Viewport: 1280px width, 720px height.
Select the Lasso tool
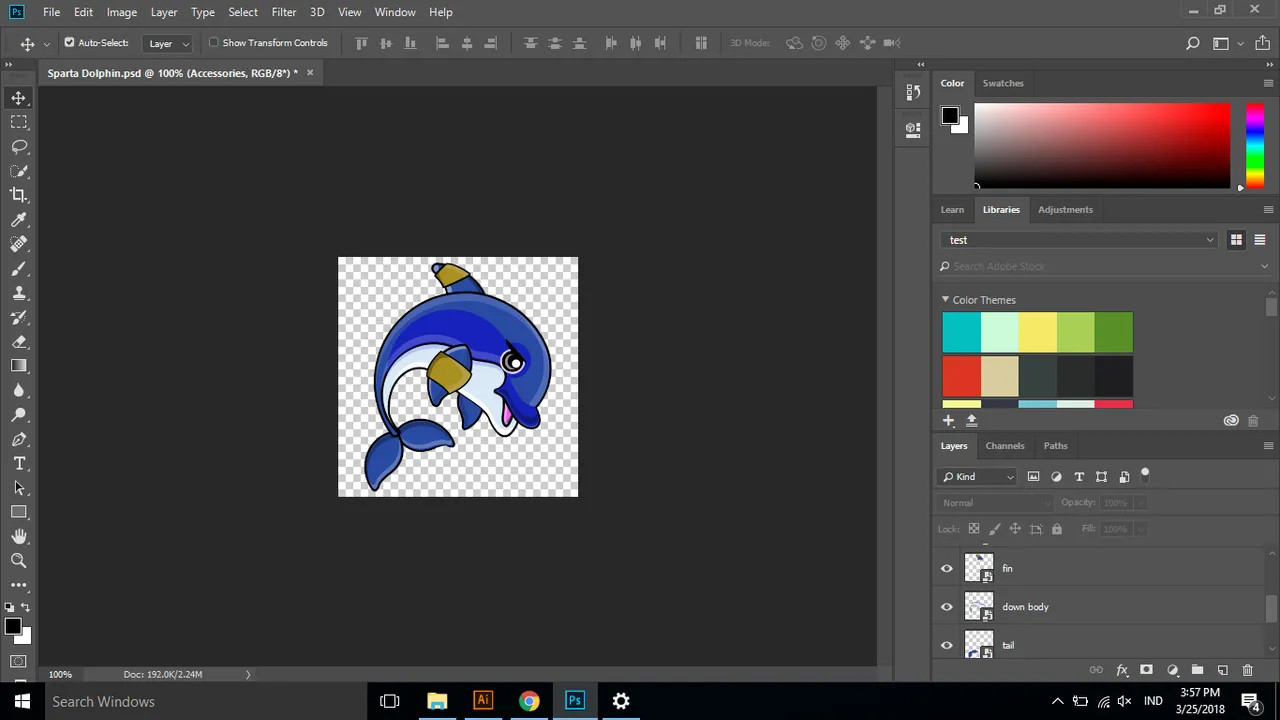pyautogui.click(x=19, y=146)
